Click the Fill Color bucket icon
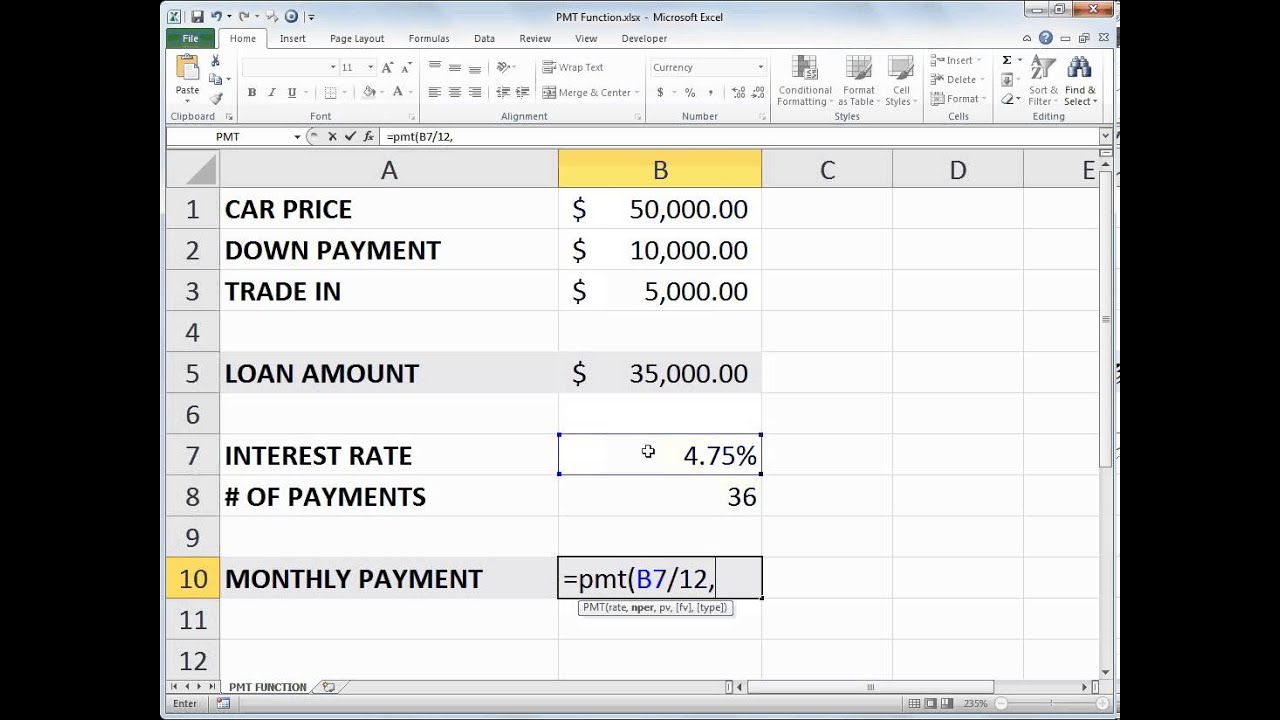The height and width of the screenshot is (720, 1280). pos(368,92)
